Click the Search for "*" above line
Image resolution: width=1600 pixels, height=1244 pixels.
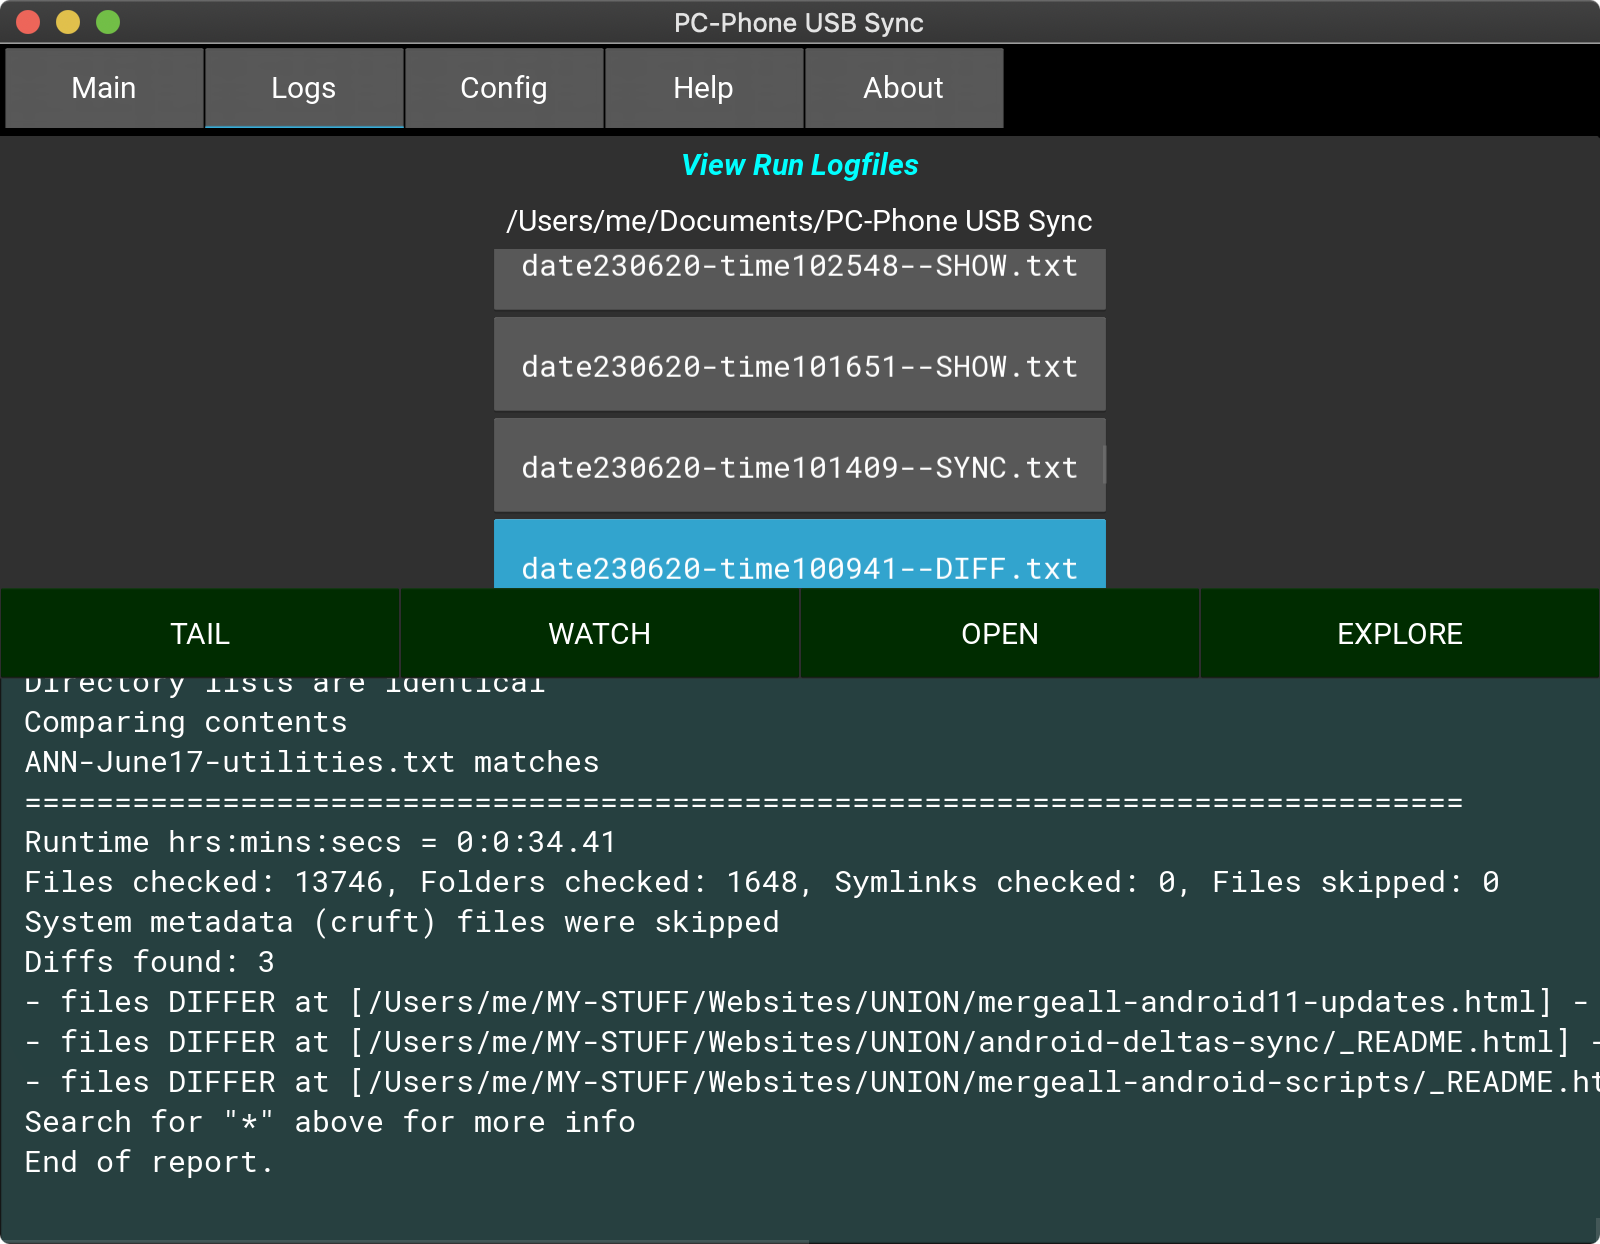click(x=330, y=1122)
